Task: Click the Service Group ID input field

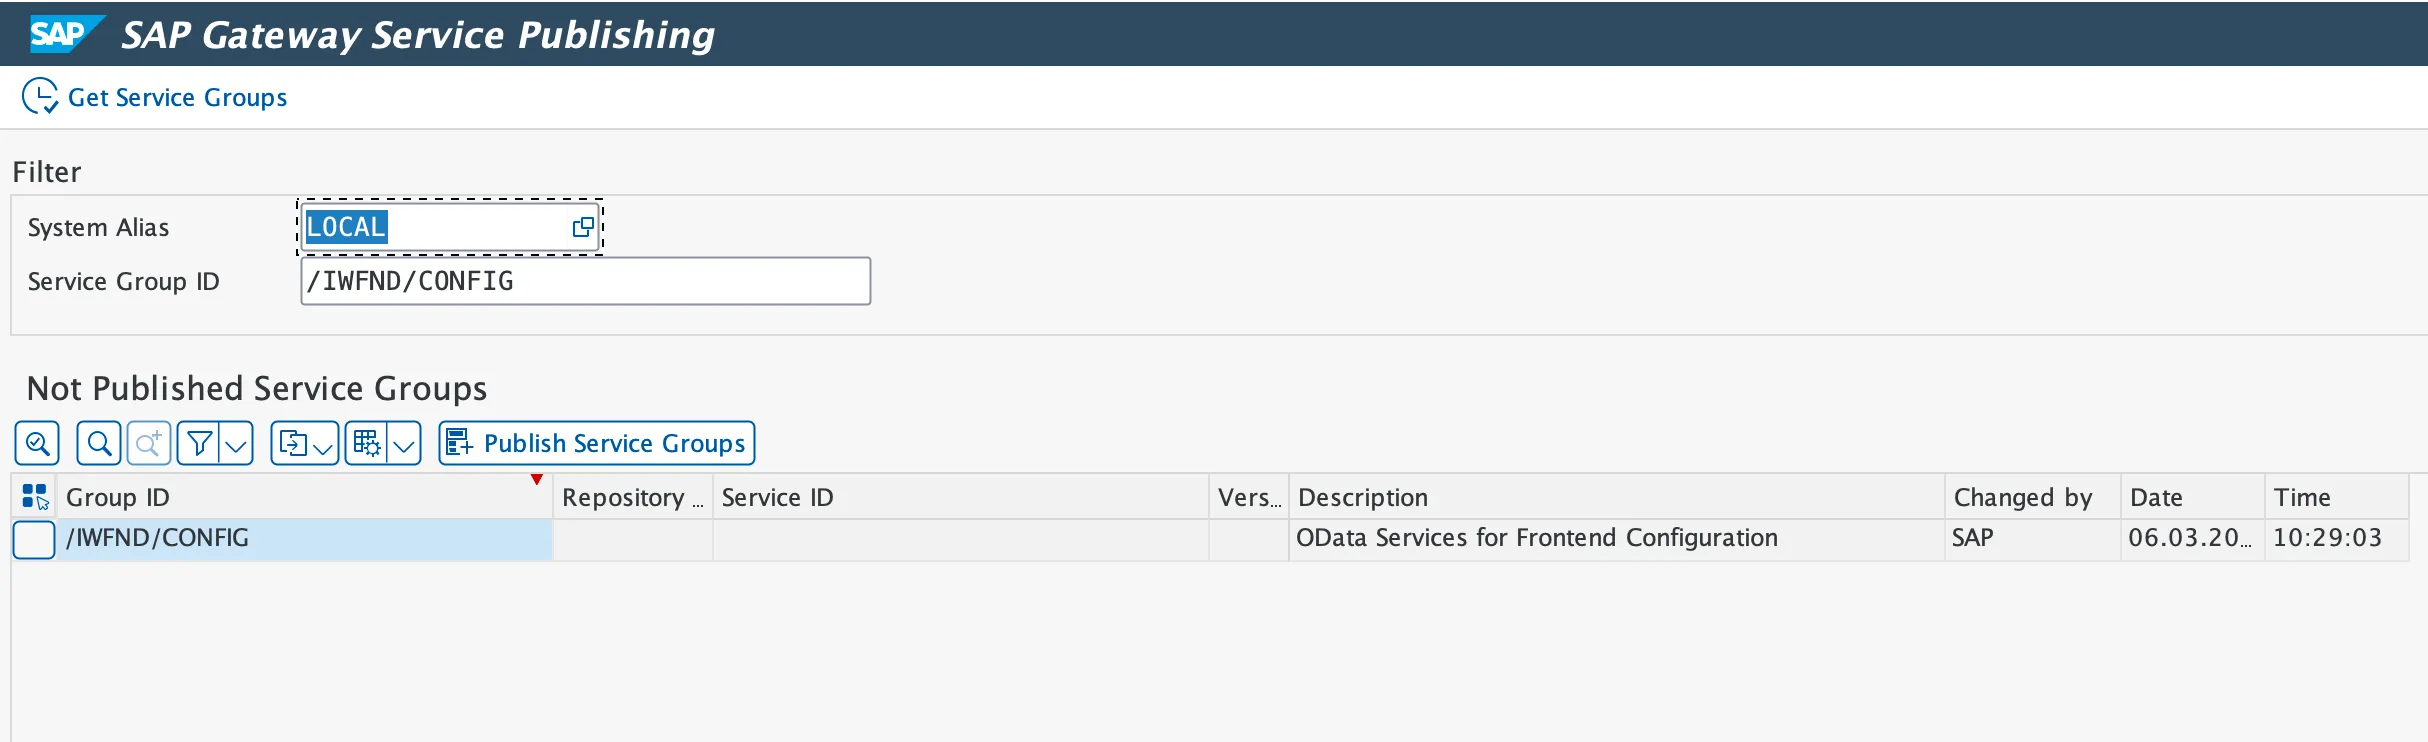Action: tap(585, 281)
